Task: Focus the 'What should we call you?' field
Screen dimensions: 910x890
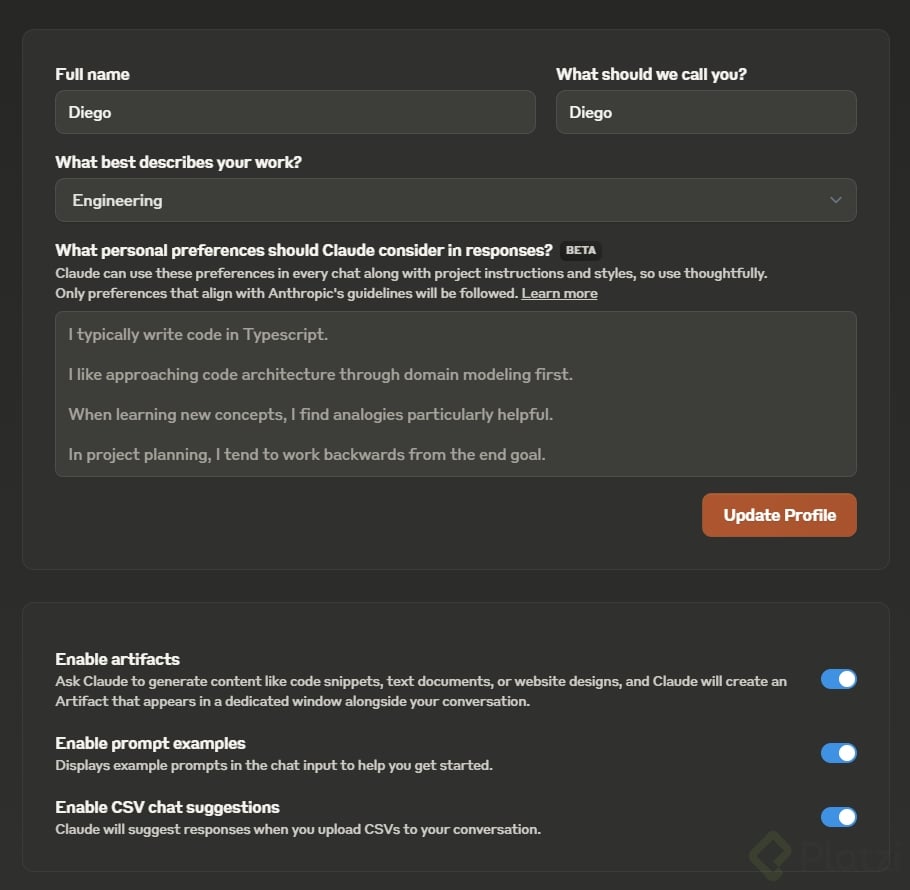Action: 705,112
